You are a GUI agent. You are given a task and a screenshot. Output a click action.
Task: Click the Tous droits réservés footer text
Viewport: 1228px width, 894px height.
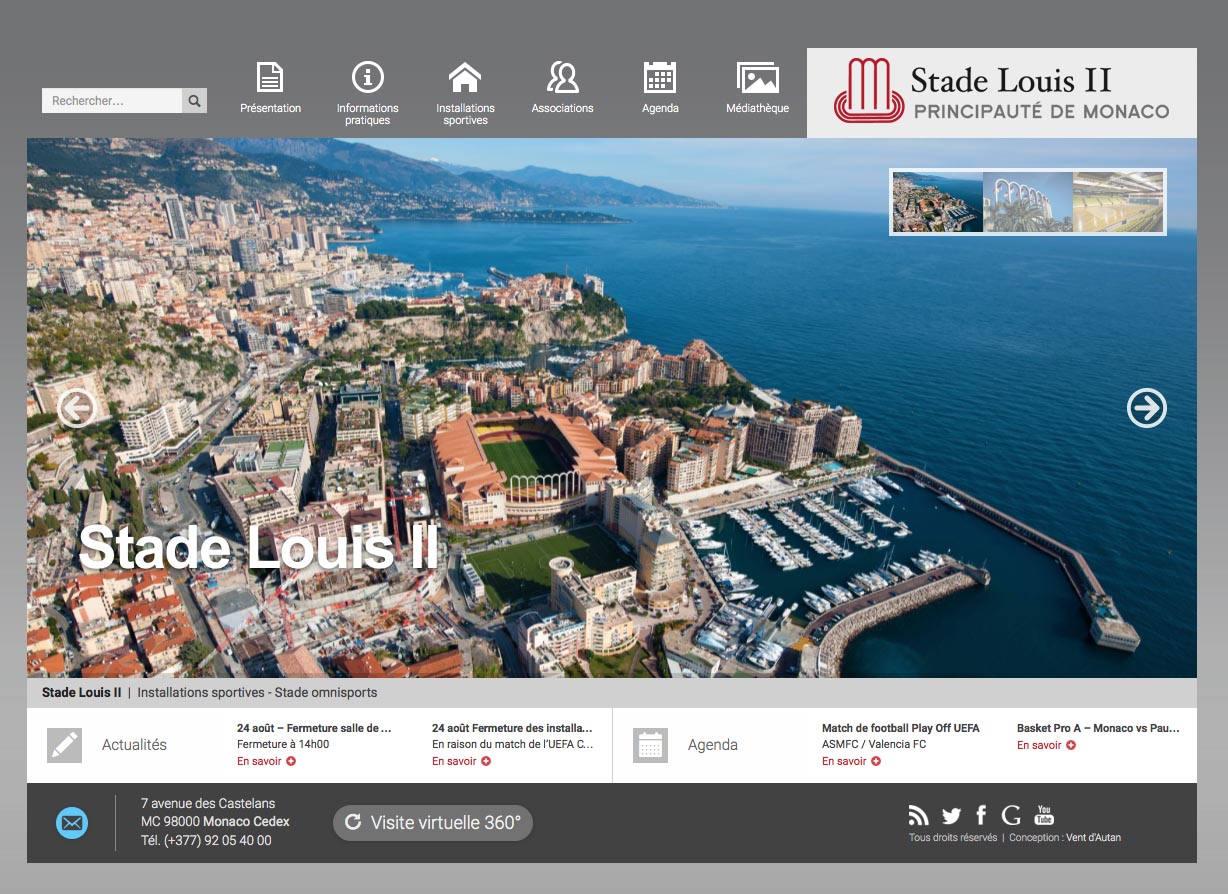953,838
